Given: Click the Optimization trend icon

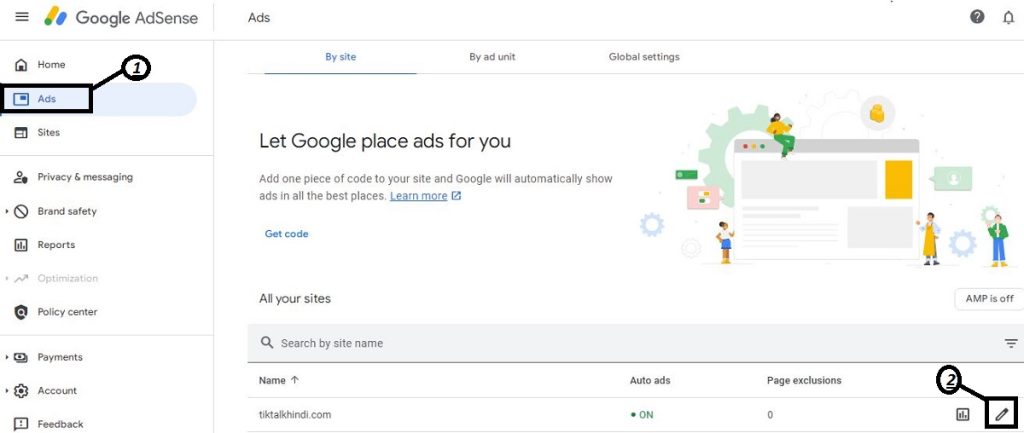Looking at the screenshot, I should pyautogui.click(x=21, y=279).
